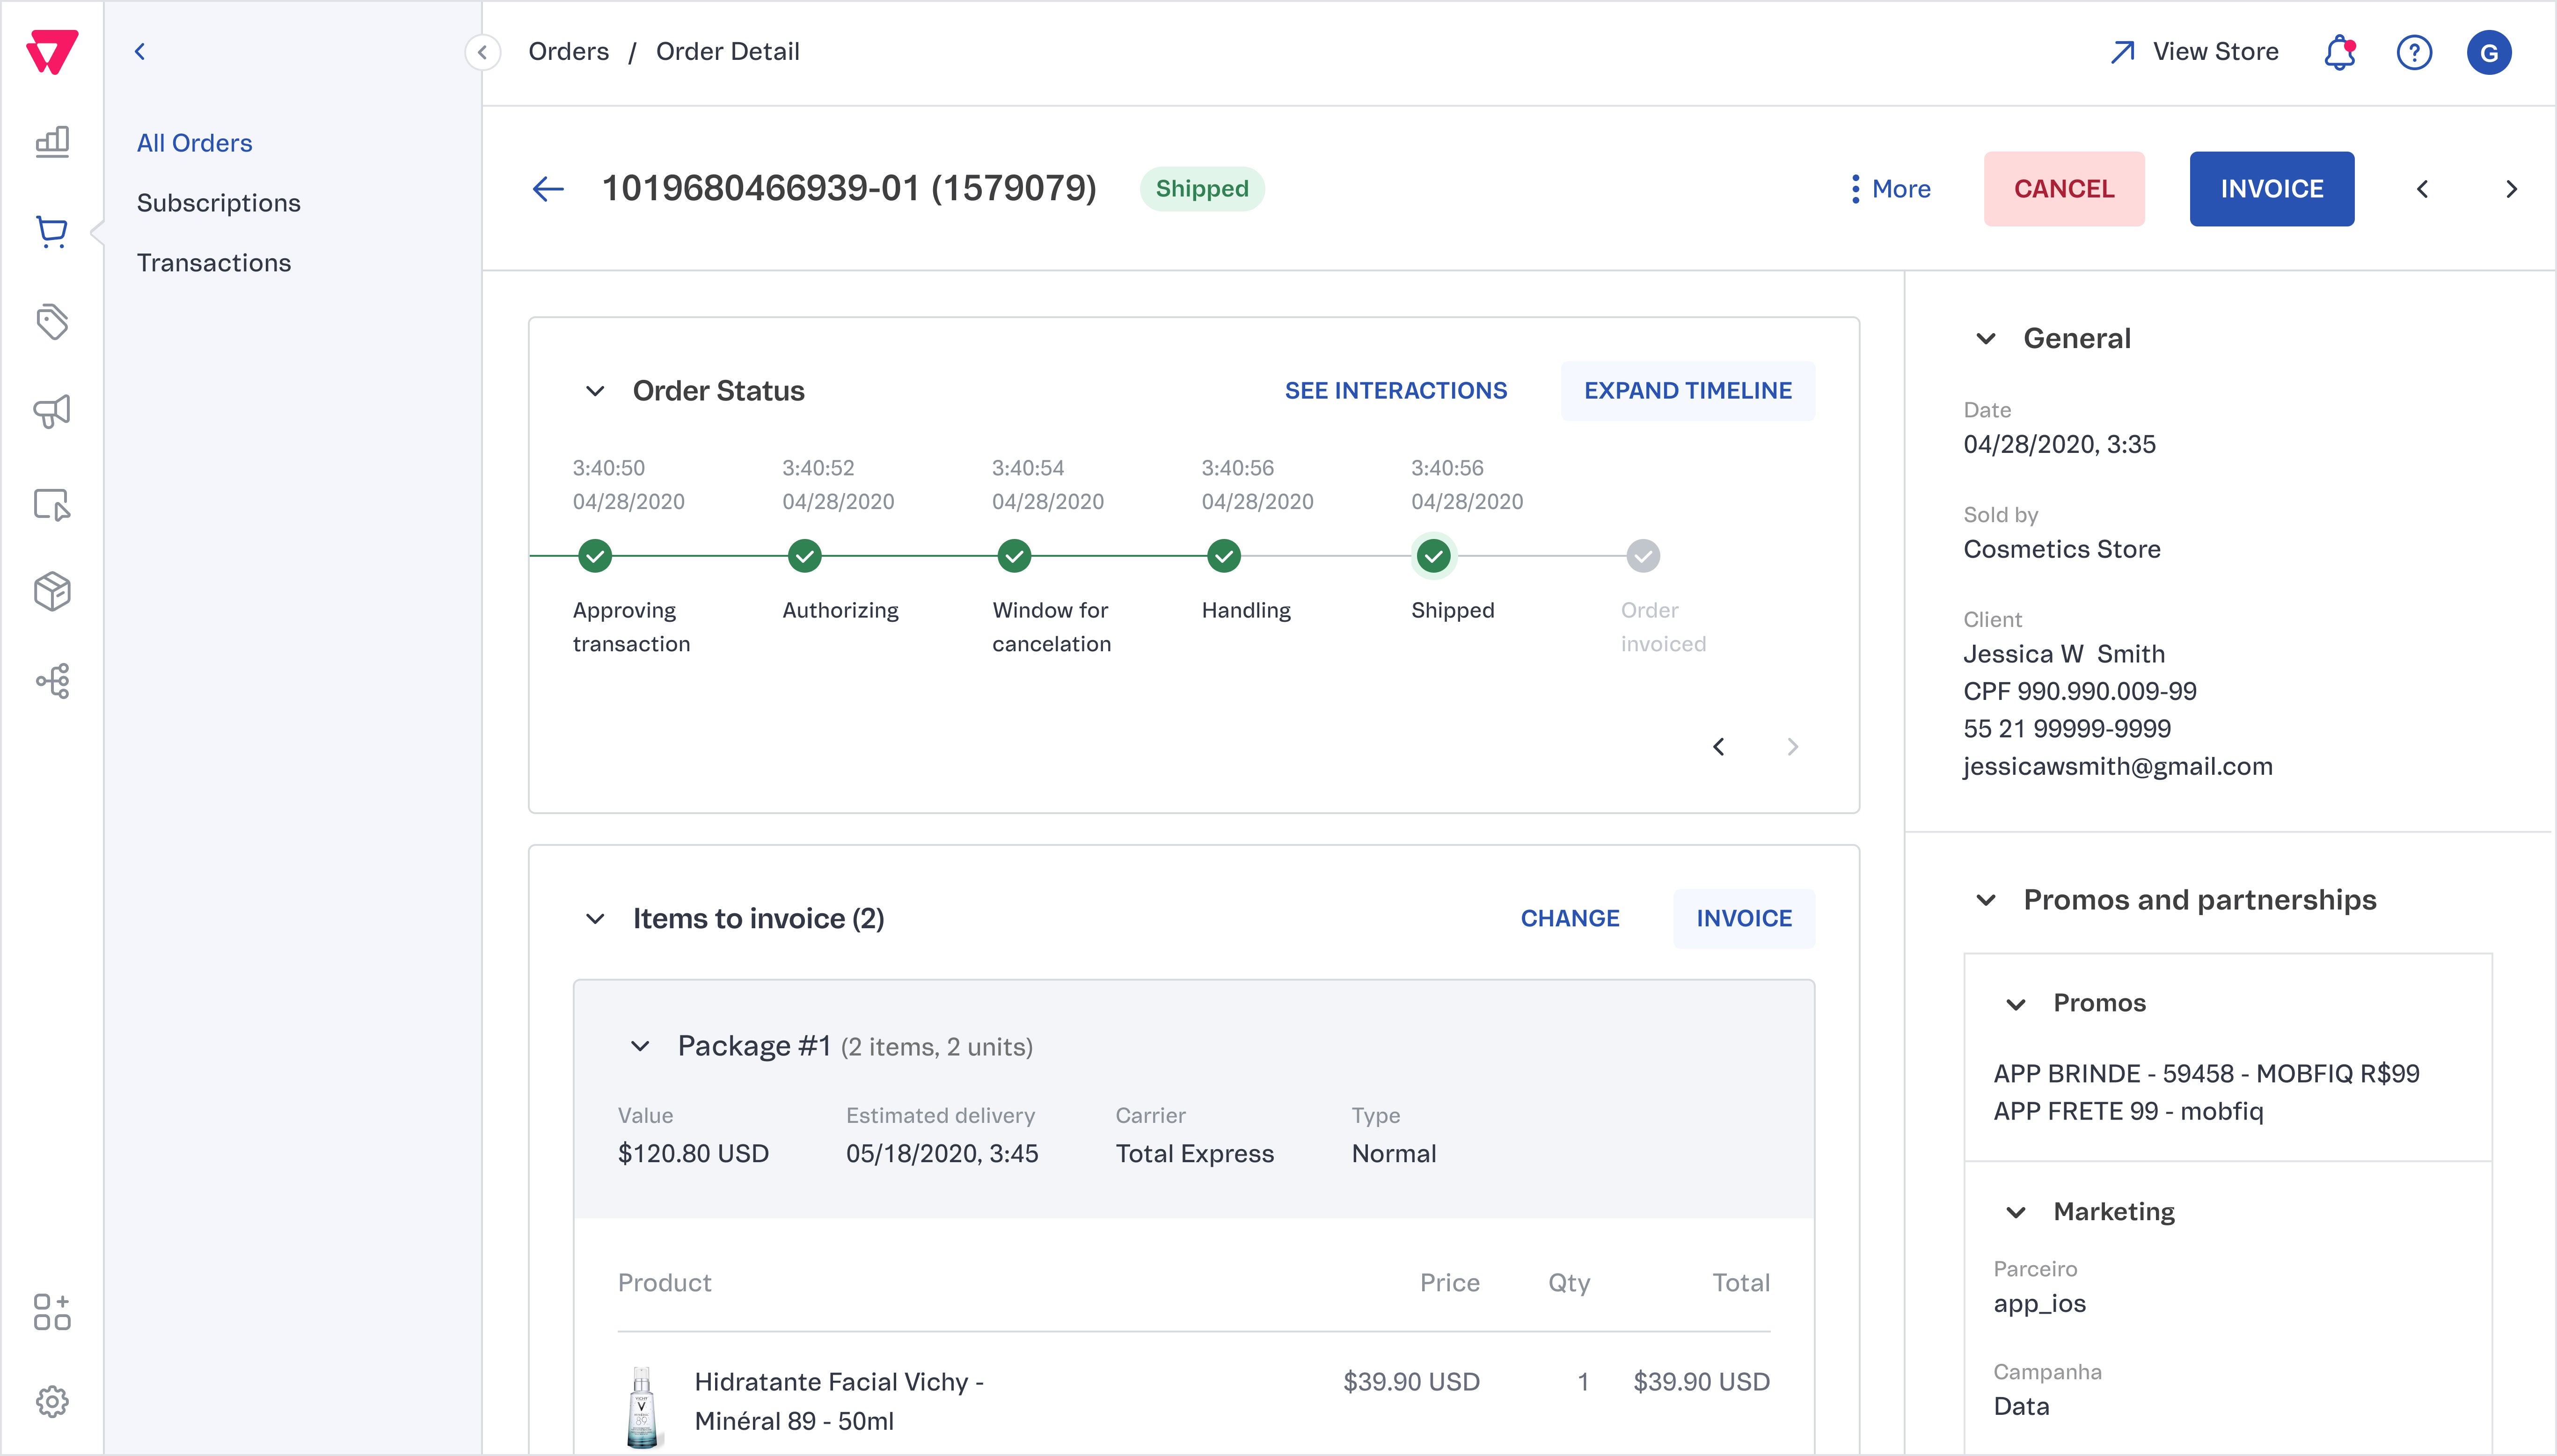This screenshot has width=2557, height=1456.
Task: Click SEE INTERACTIONS link
Action: point(1395,391)
